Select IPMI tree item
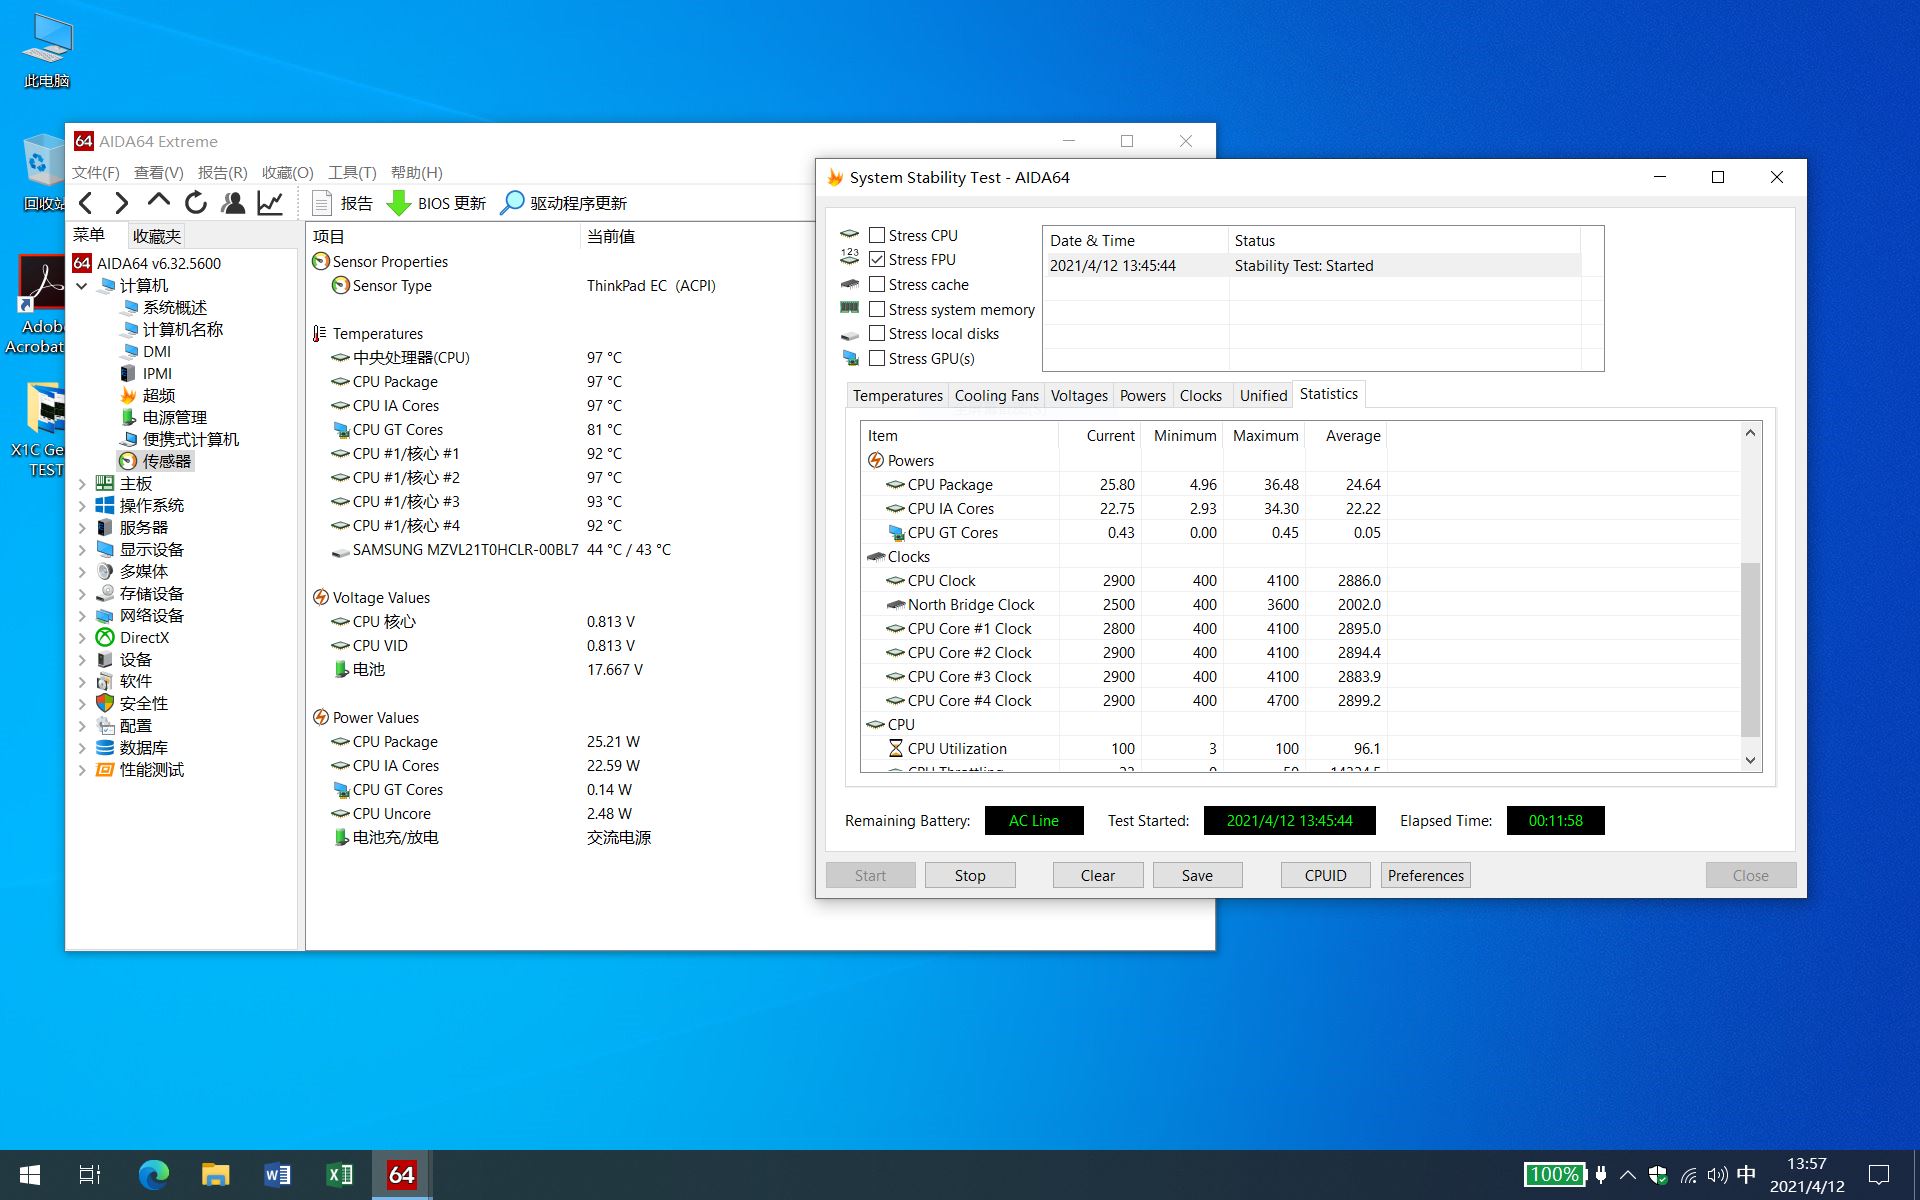The height and width of the screenshot is (1200, 1920). [x=146, y=373]
